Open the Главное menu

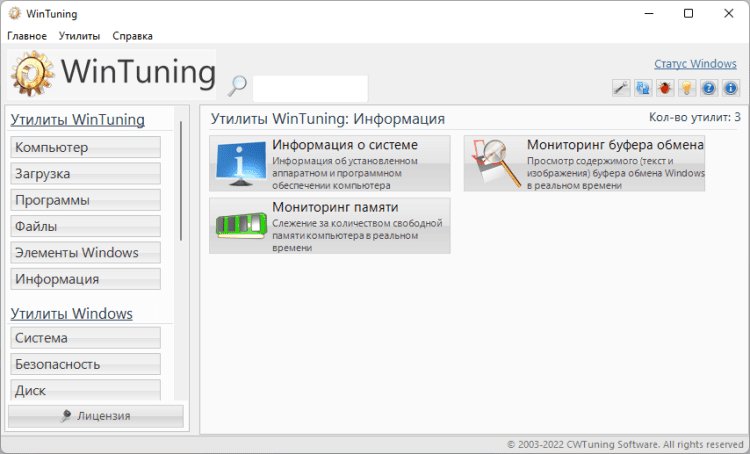pos(27,36)
